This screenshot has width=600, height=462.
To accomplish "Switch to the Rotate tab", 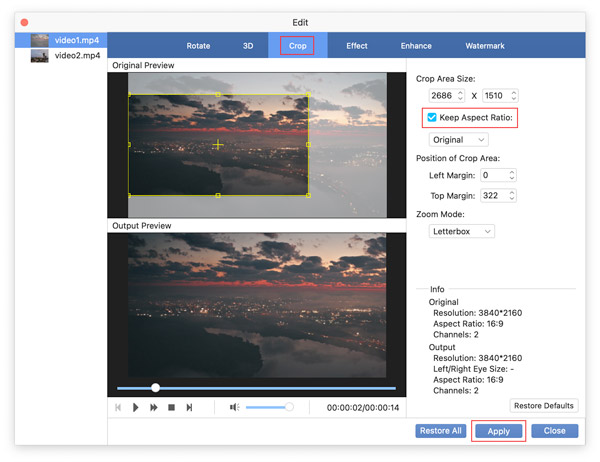I will click(198, 46).
